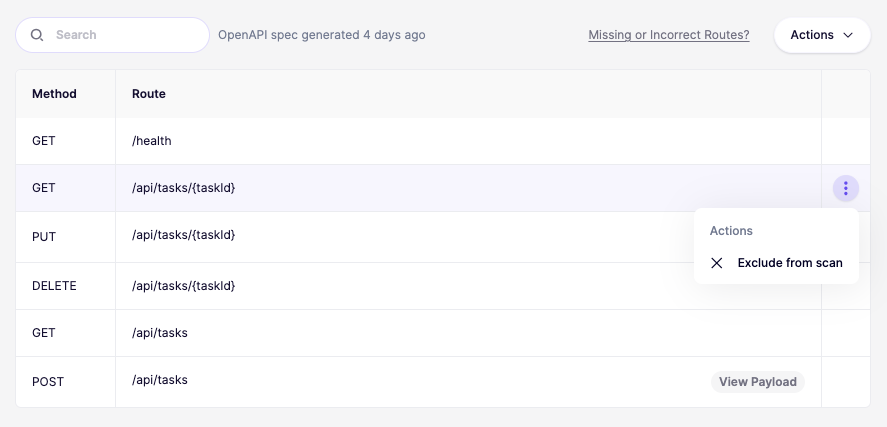Click the X icon beside Exclude from scan
This screenshot has height=427, width=887.
coord(717,263)
